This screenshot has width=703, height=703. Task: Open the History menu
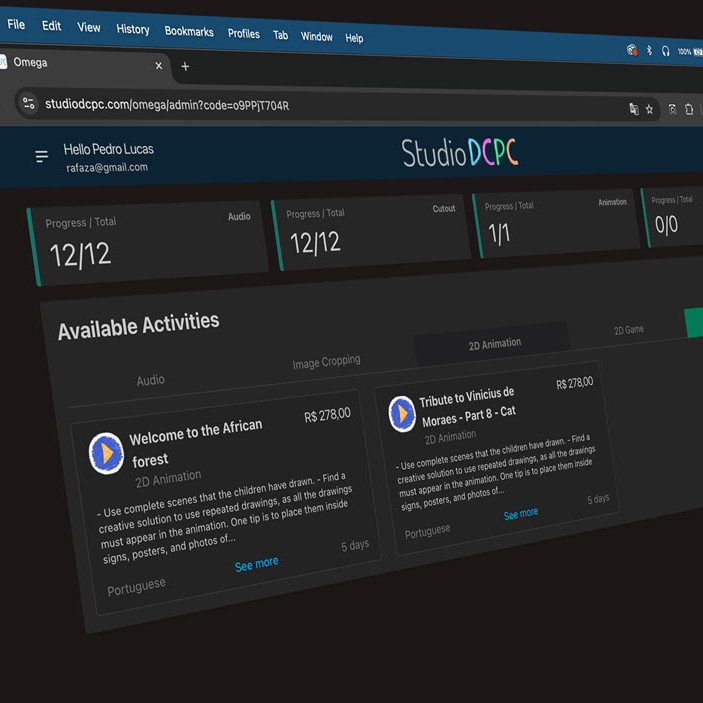click(132, 29)
